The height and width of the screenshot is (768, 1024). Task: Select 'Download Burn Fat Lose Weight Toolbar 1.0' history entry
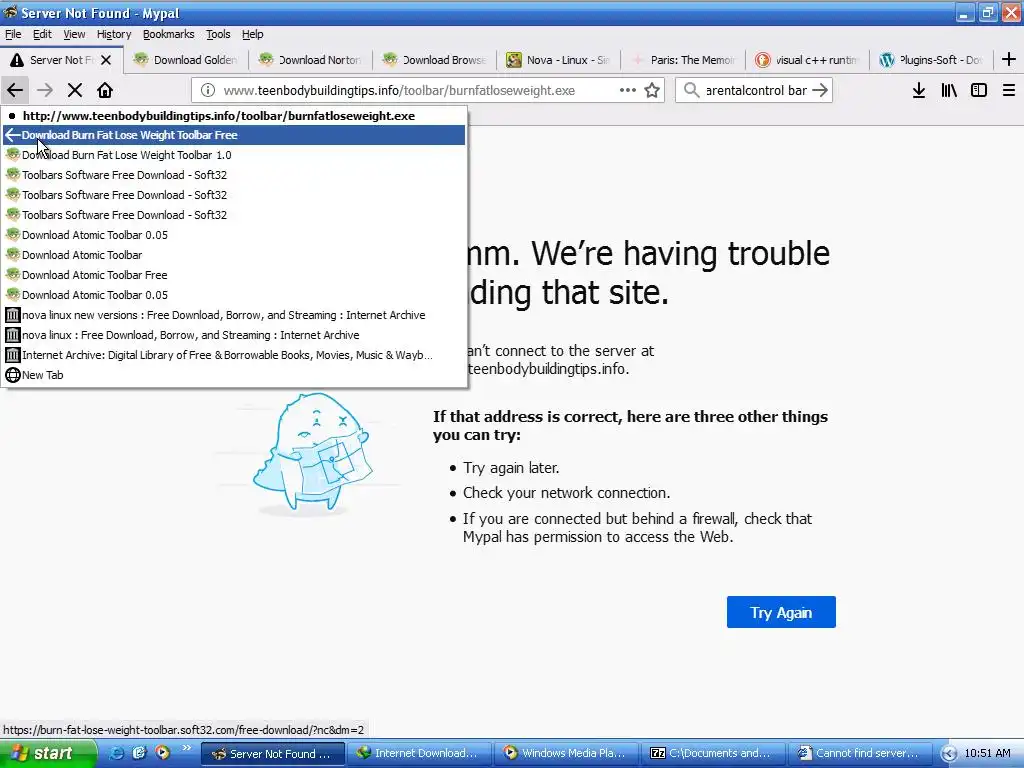tap(234, 155)
